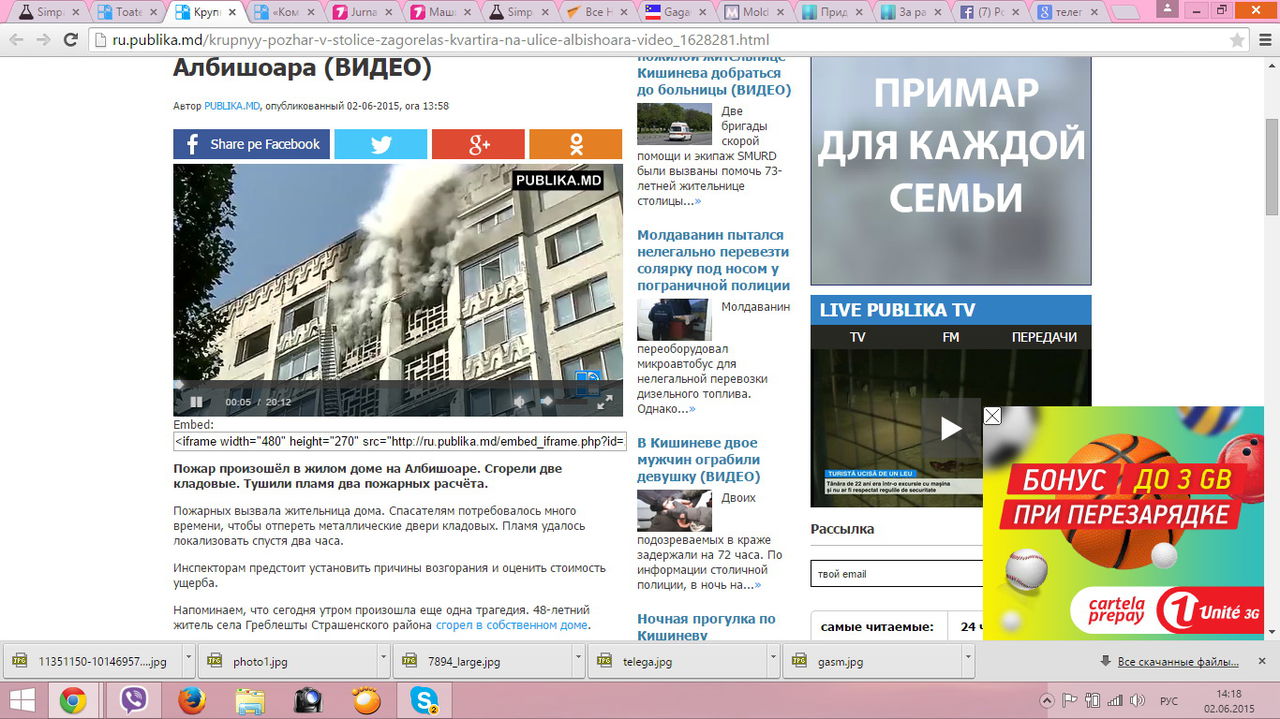Screen dimensions: 1280x719
Task: Expand options arrow for gasm.jpg download
Action: tap(970, 661)
